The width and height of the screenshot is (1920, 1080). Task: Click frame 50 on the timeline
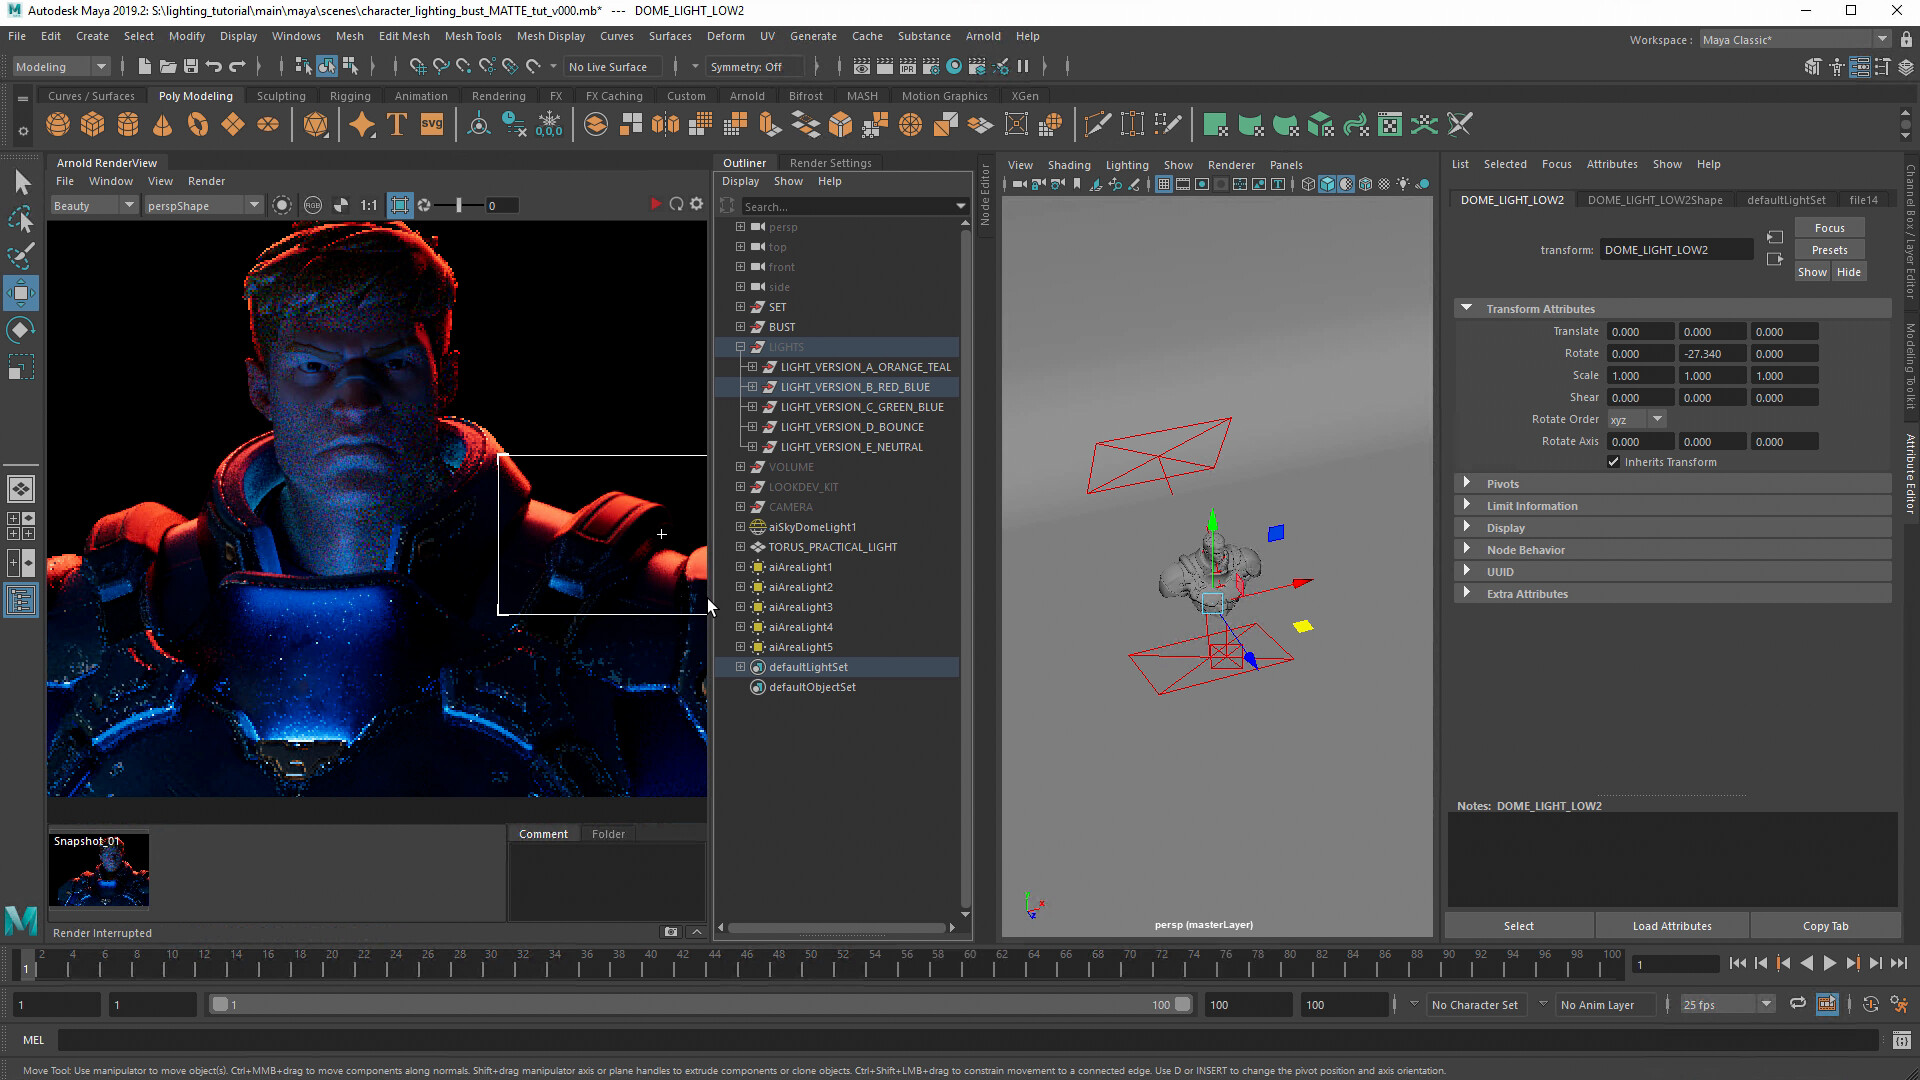click(809, 966)
